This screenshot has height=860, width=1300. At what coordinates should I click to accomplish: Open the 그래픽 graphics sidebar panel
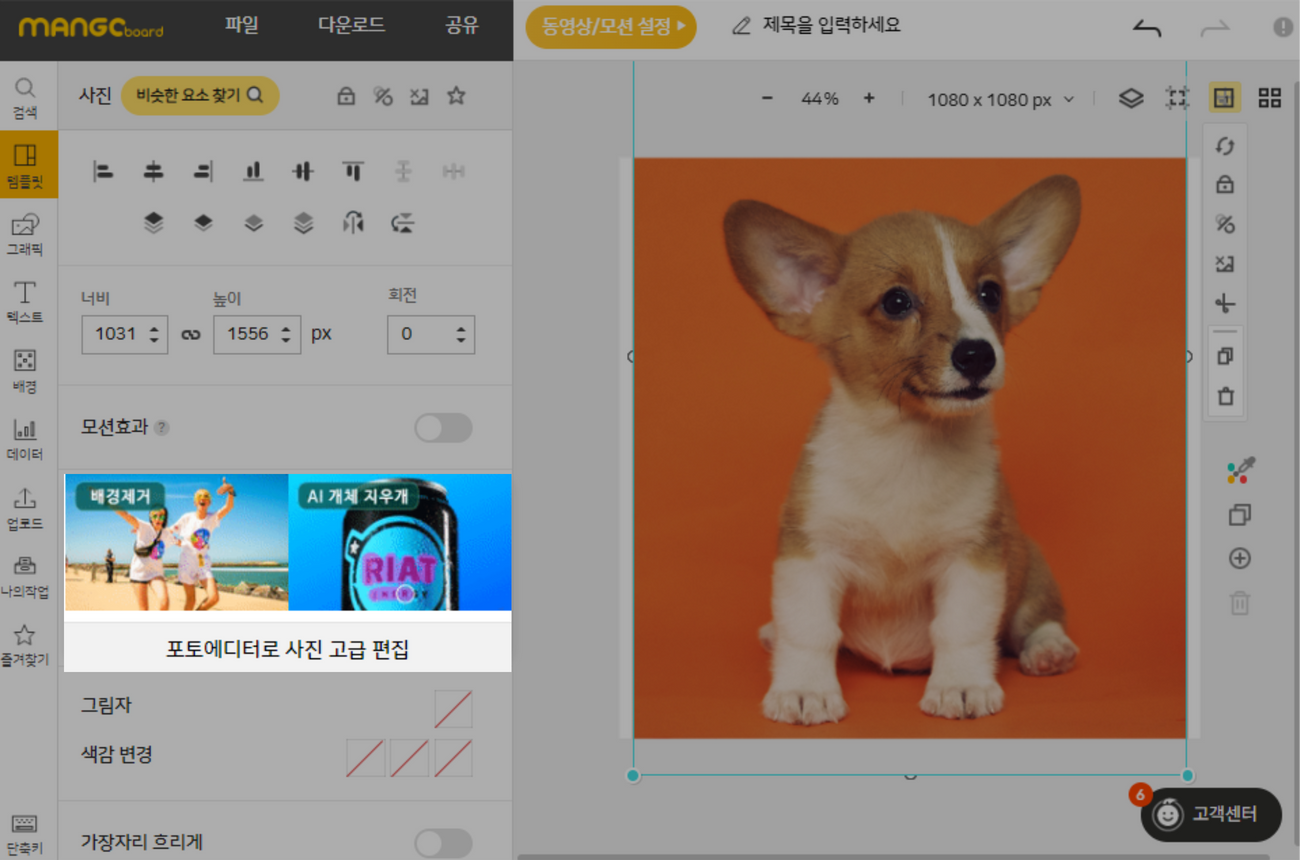[25, 234]
